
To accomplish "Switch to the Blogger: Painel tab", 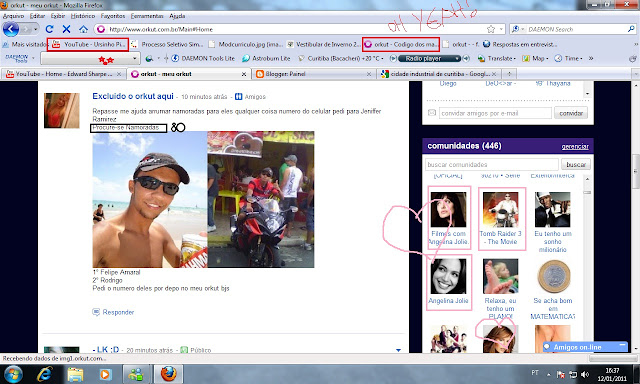I will pyautogui.click(x=312, y=74).
